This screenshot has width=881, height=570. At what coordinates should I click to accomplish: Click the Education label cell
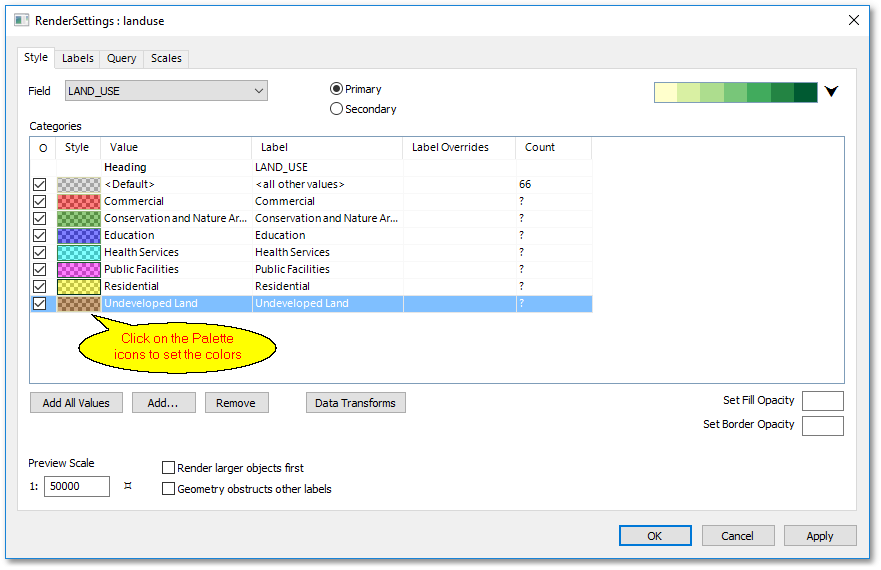[328, 235]
